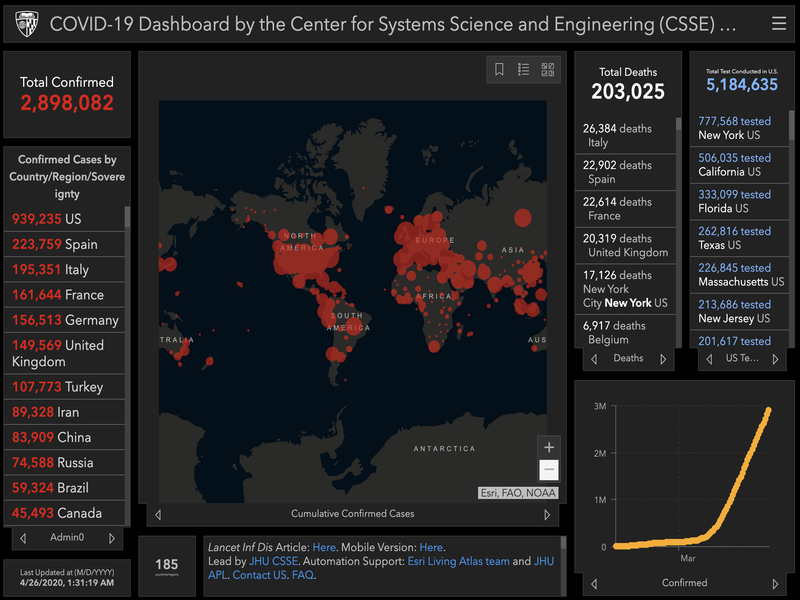Open the Esri Living Atlas team link
Image resolution: width=800 pixels, height=600 pixels.
pos(459,561)
